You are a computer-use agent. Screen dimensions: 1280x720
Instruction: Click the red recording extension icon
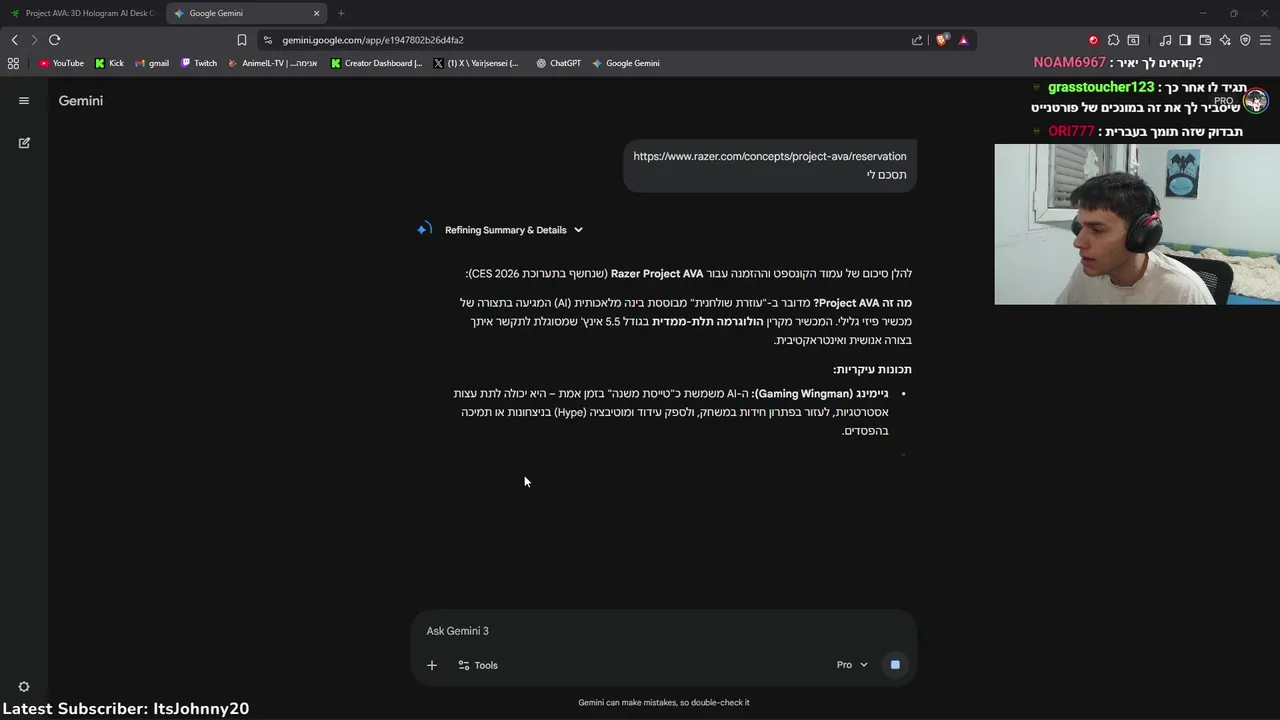point(1093,40)
